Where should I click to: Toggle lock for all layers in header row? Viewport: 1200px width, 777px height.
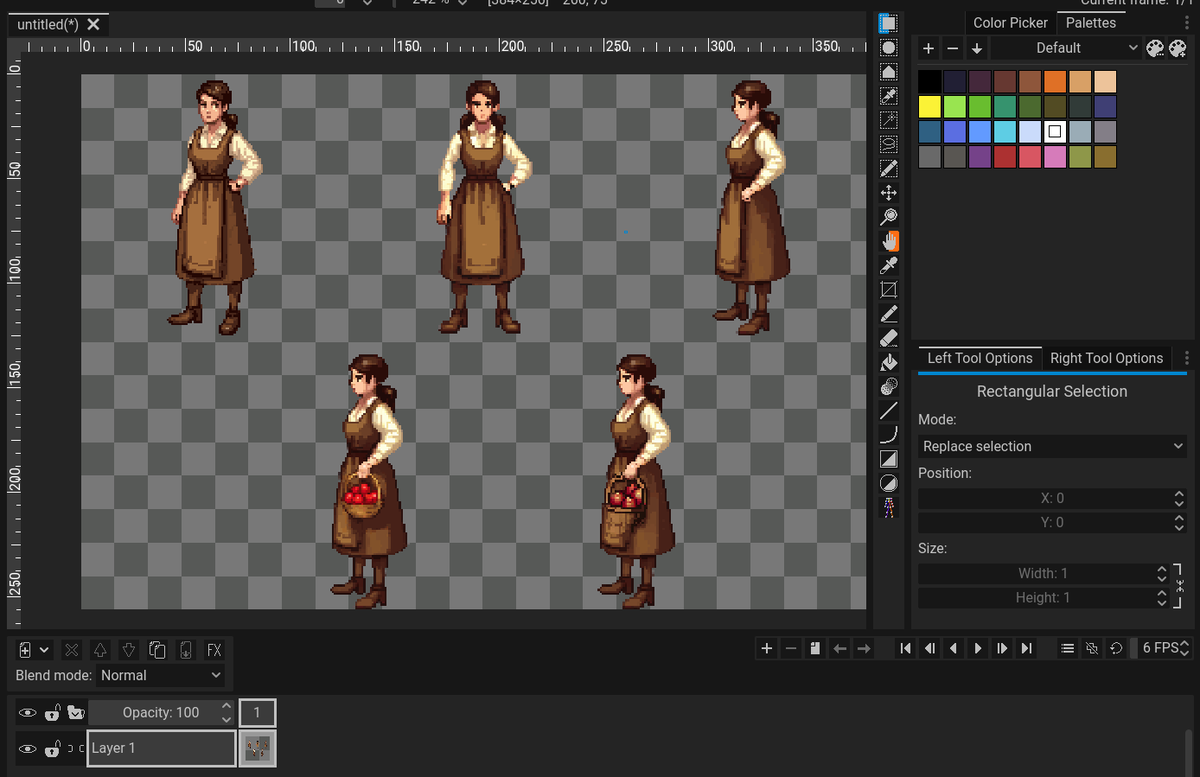tap(53, 713)
